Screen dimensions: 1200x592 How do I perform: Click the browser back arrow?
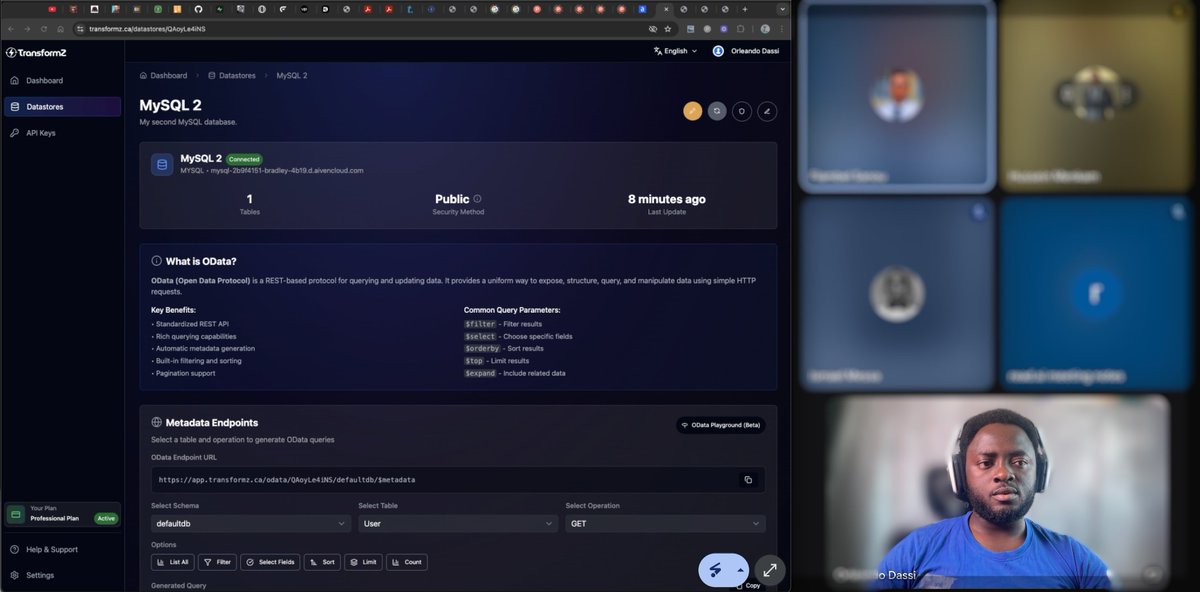pos(11,29)
